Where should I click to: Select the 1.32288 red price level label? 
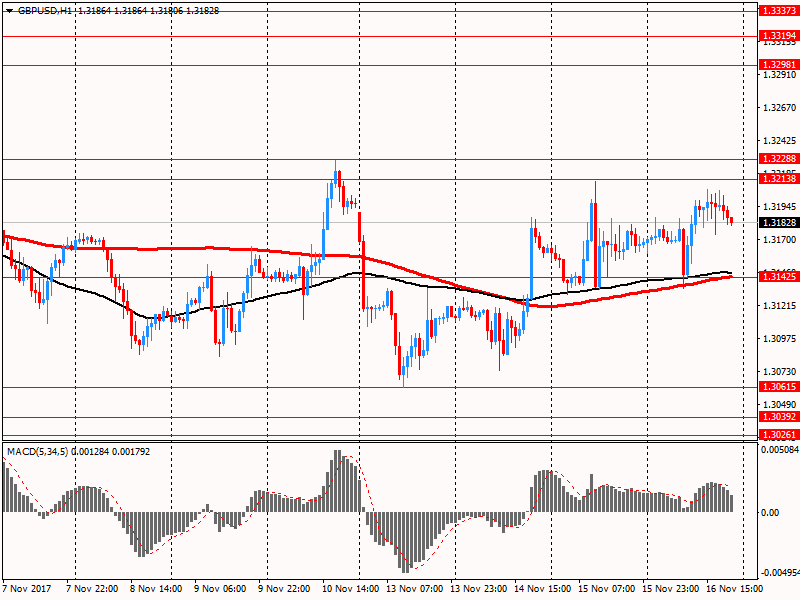779,159
